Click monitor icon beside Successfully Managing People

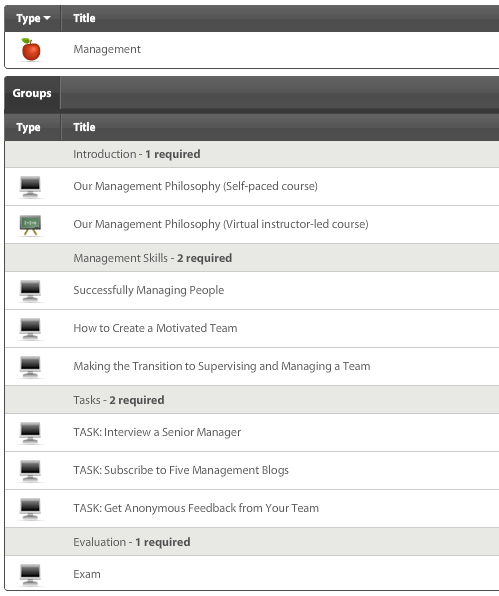(x=30, y=291)
